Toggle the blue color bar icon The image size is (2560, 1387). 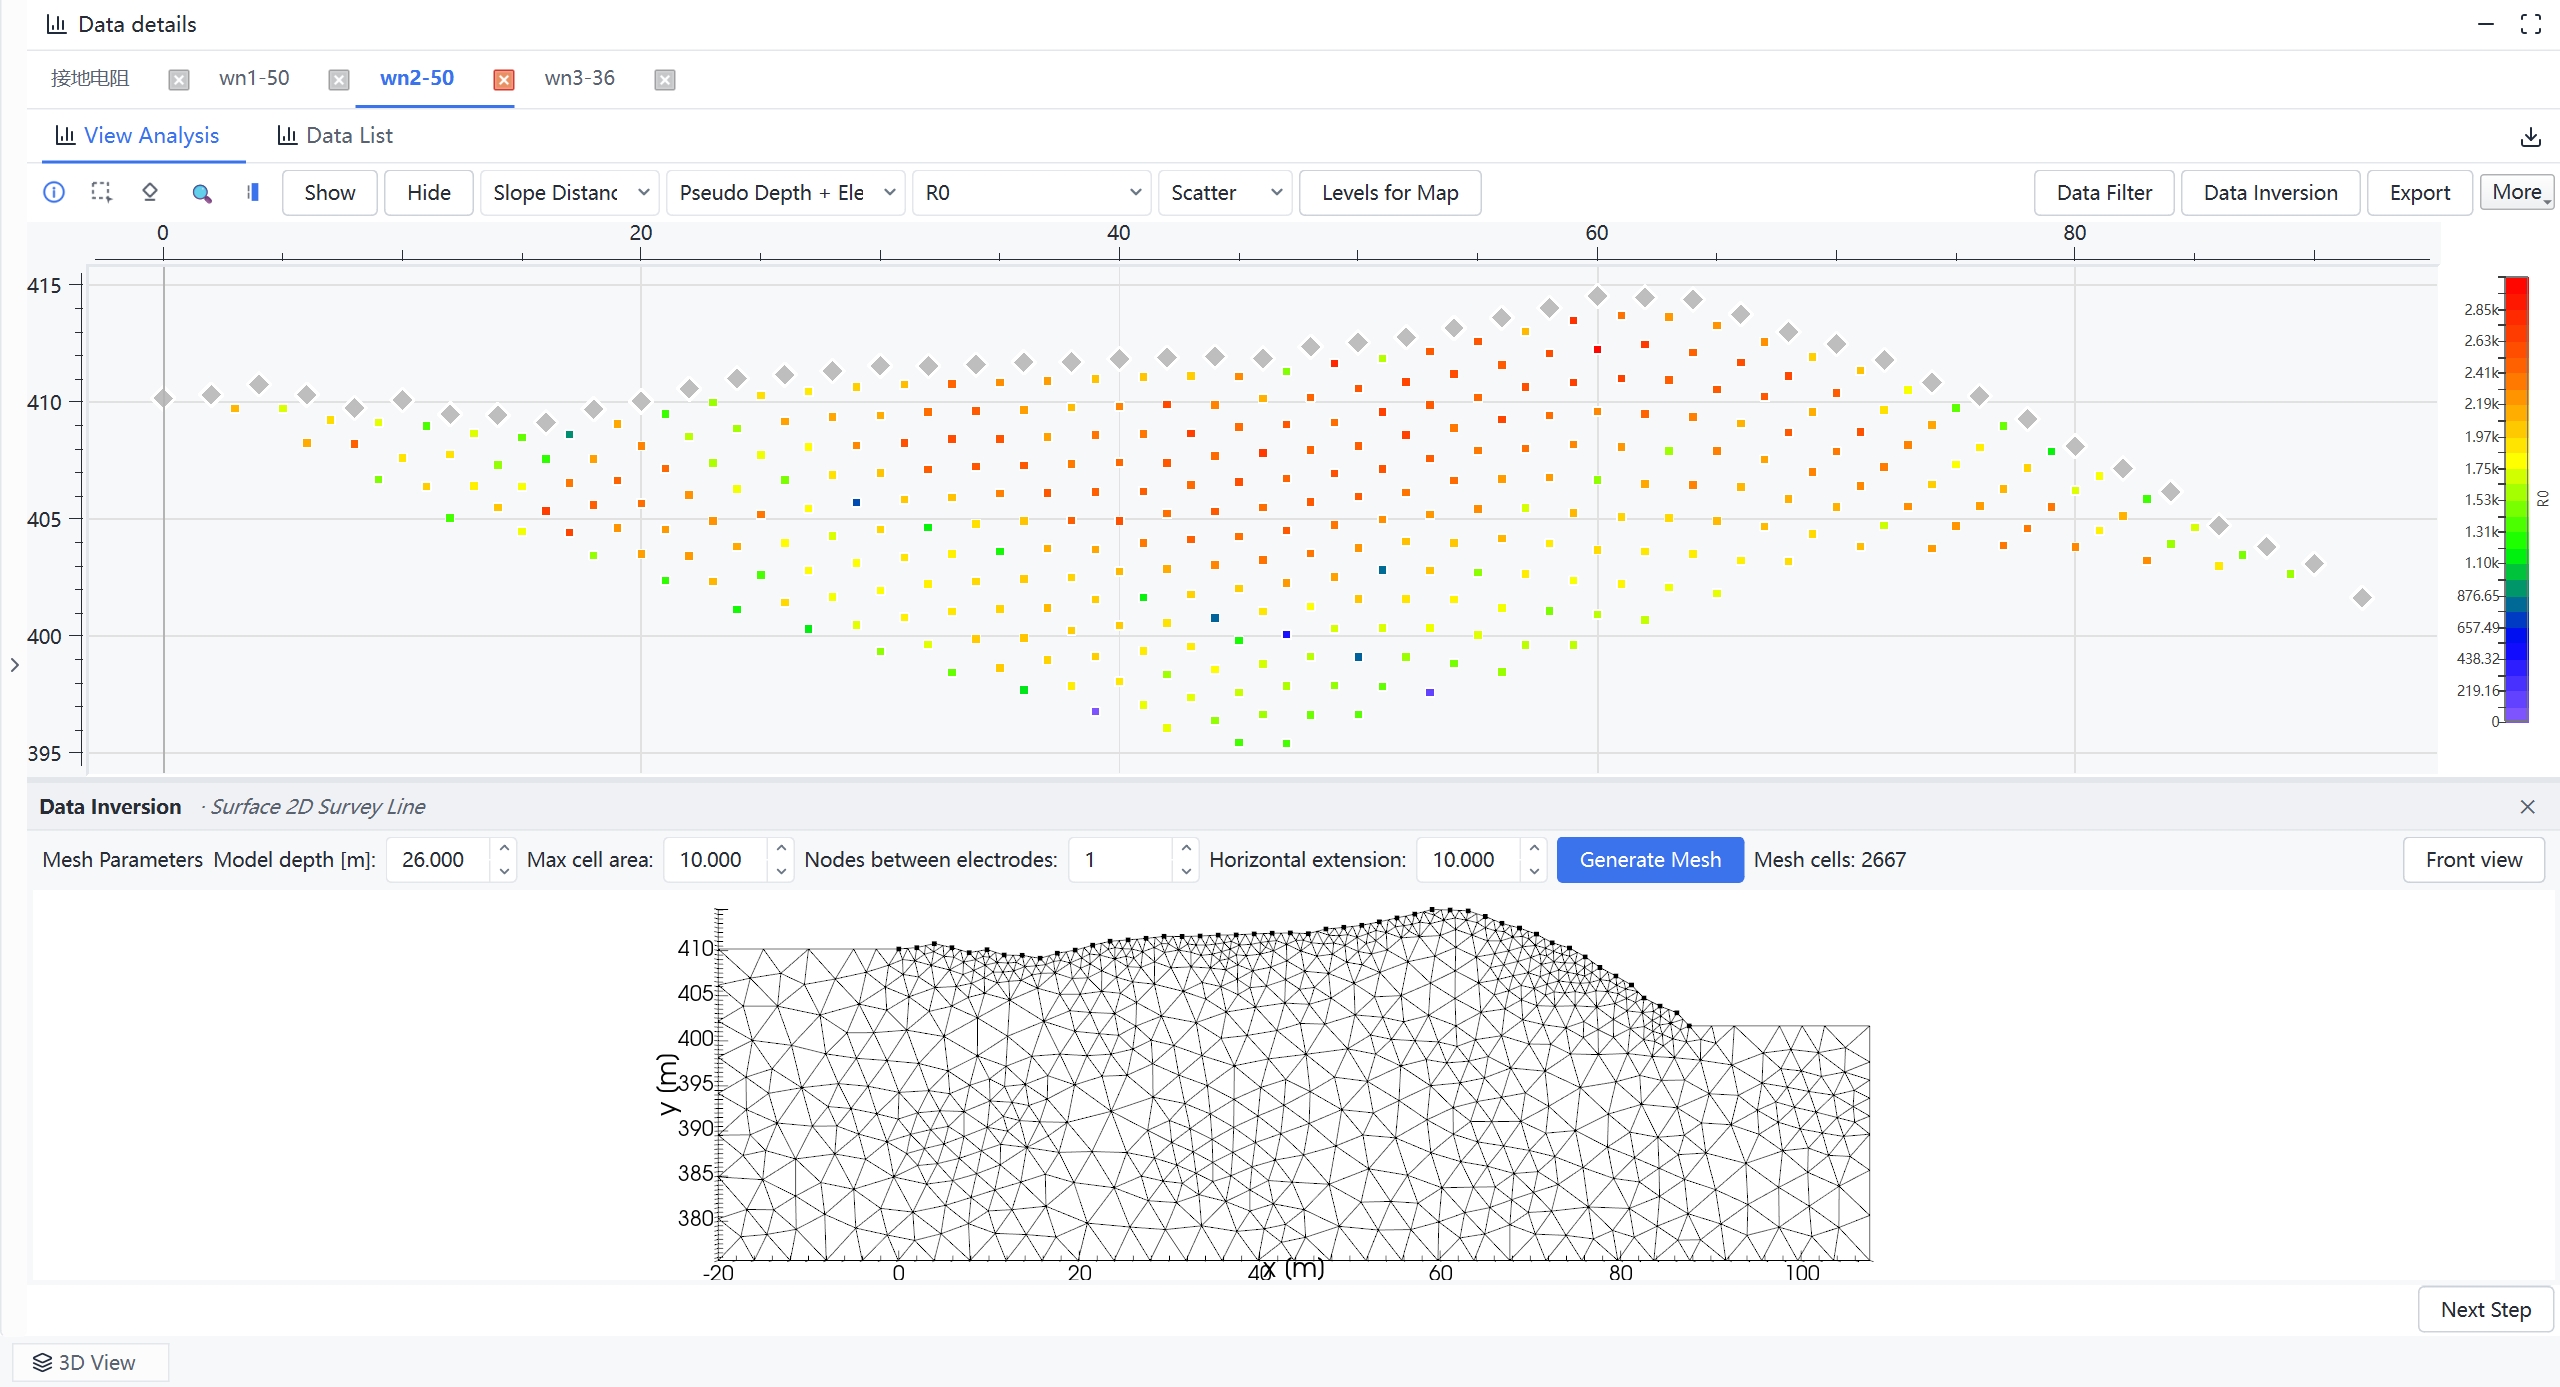(x=253, y=192)
